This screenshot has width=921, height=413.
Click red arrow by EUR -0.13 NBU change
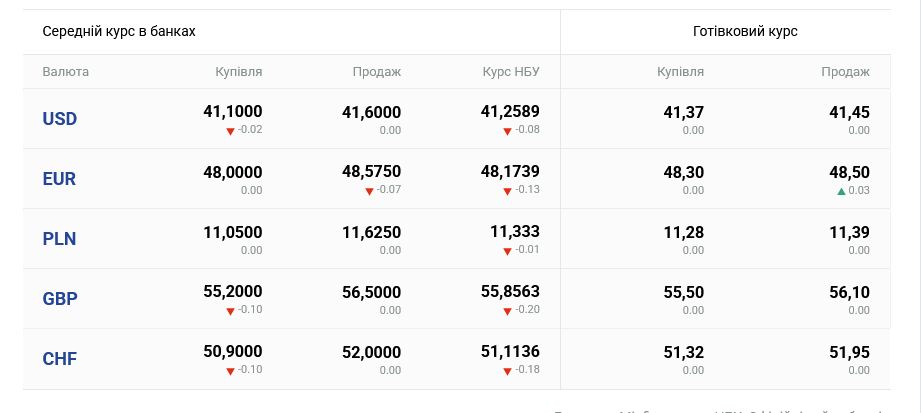pos(508,191)
